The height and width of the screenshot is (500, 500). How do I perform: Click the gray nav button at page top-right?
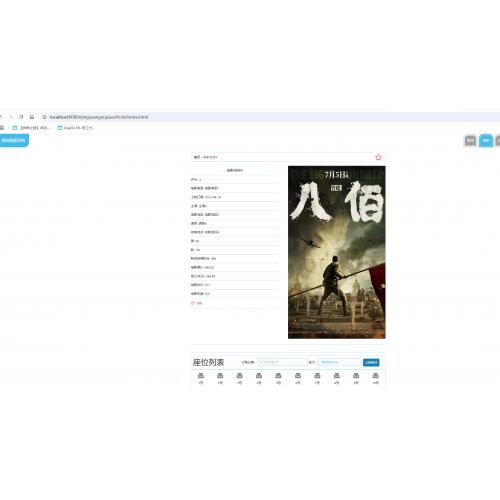[x=470, y=141]
